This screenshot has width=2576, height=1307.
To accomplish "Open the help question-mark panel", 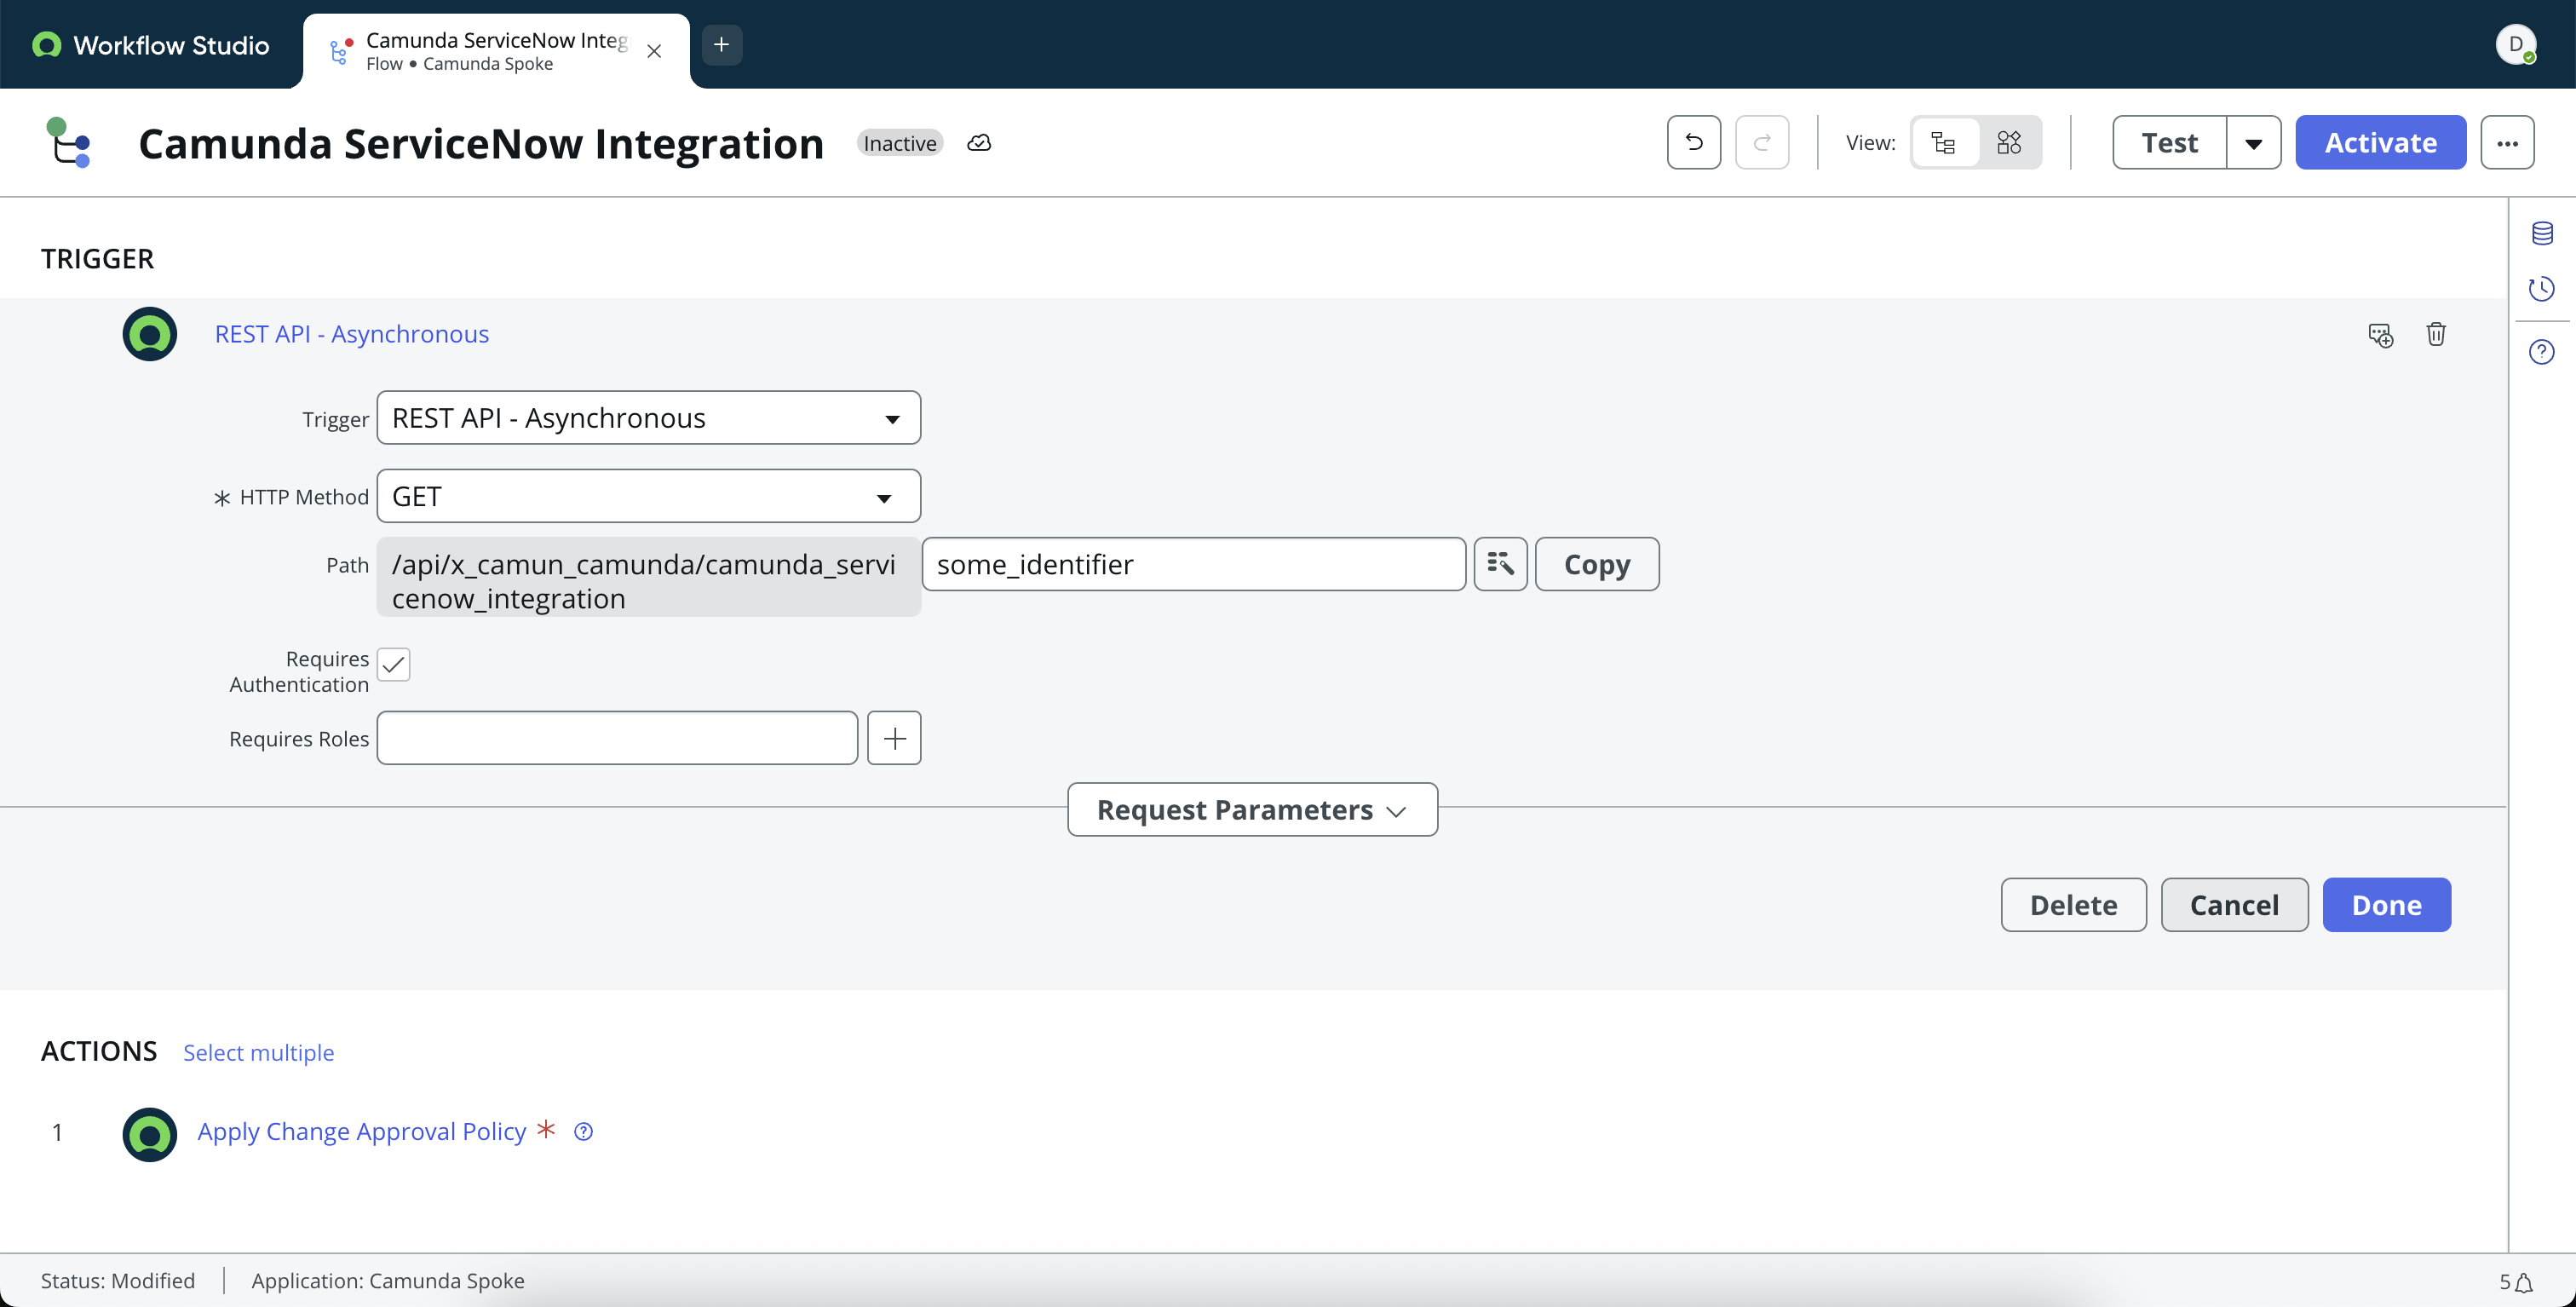I will [2542, 351].
